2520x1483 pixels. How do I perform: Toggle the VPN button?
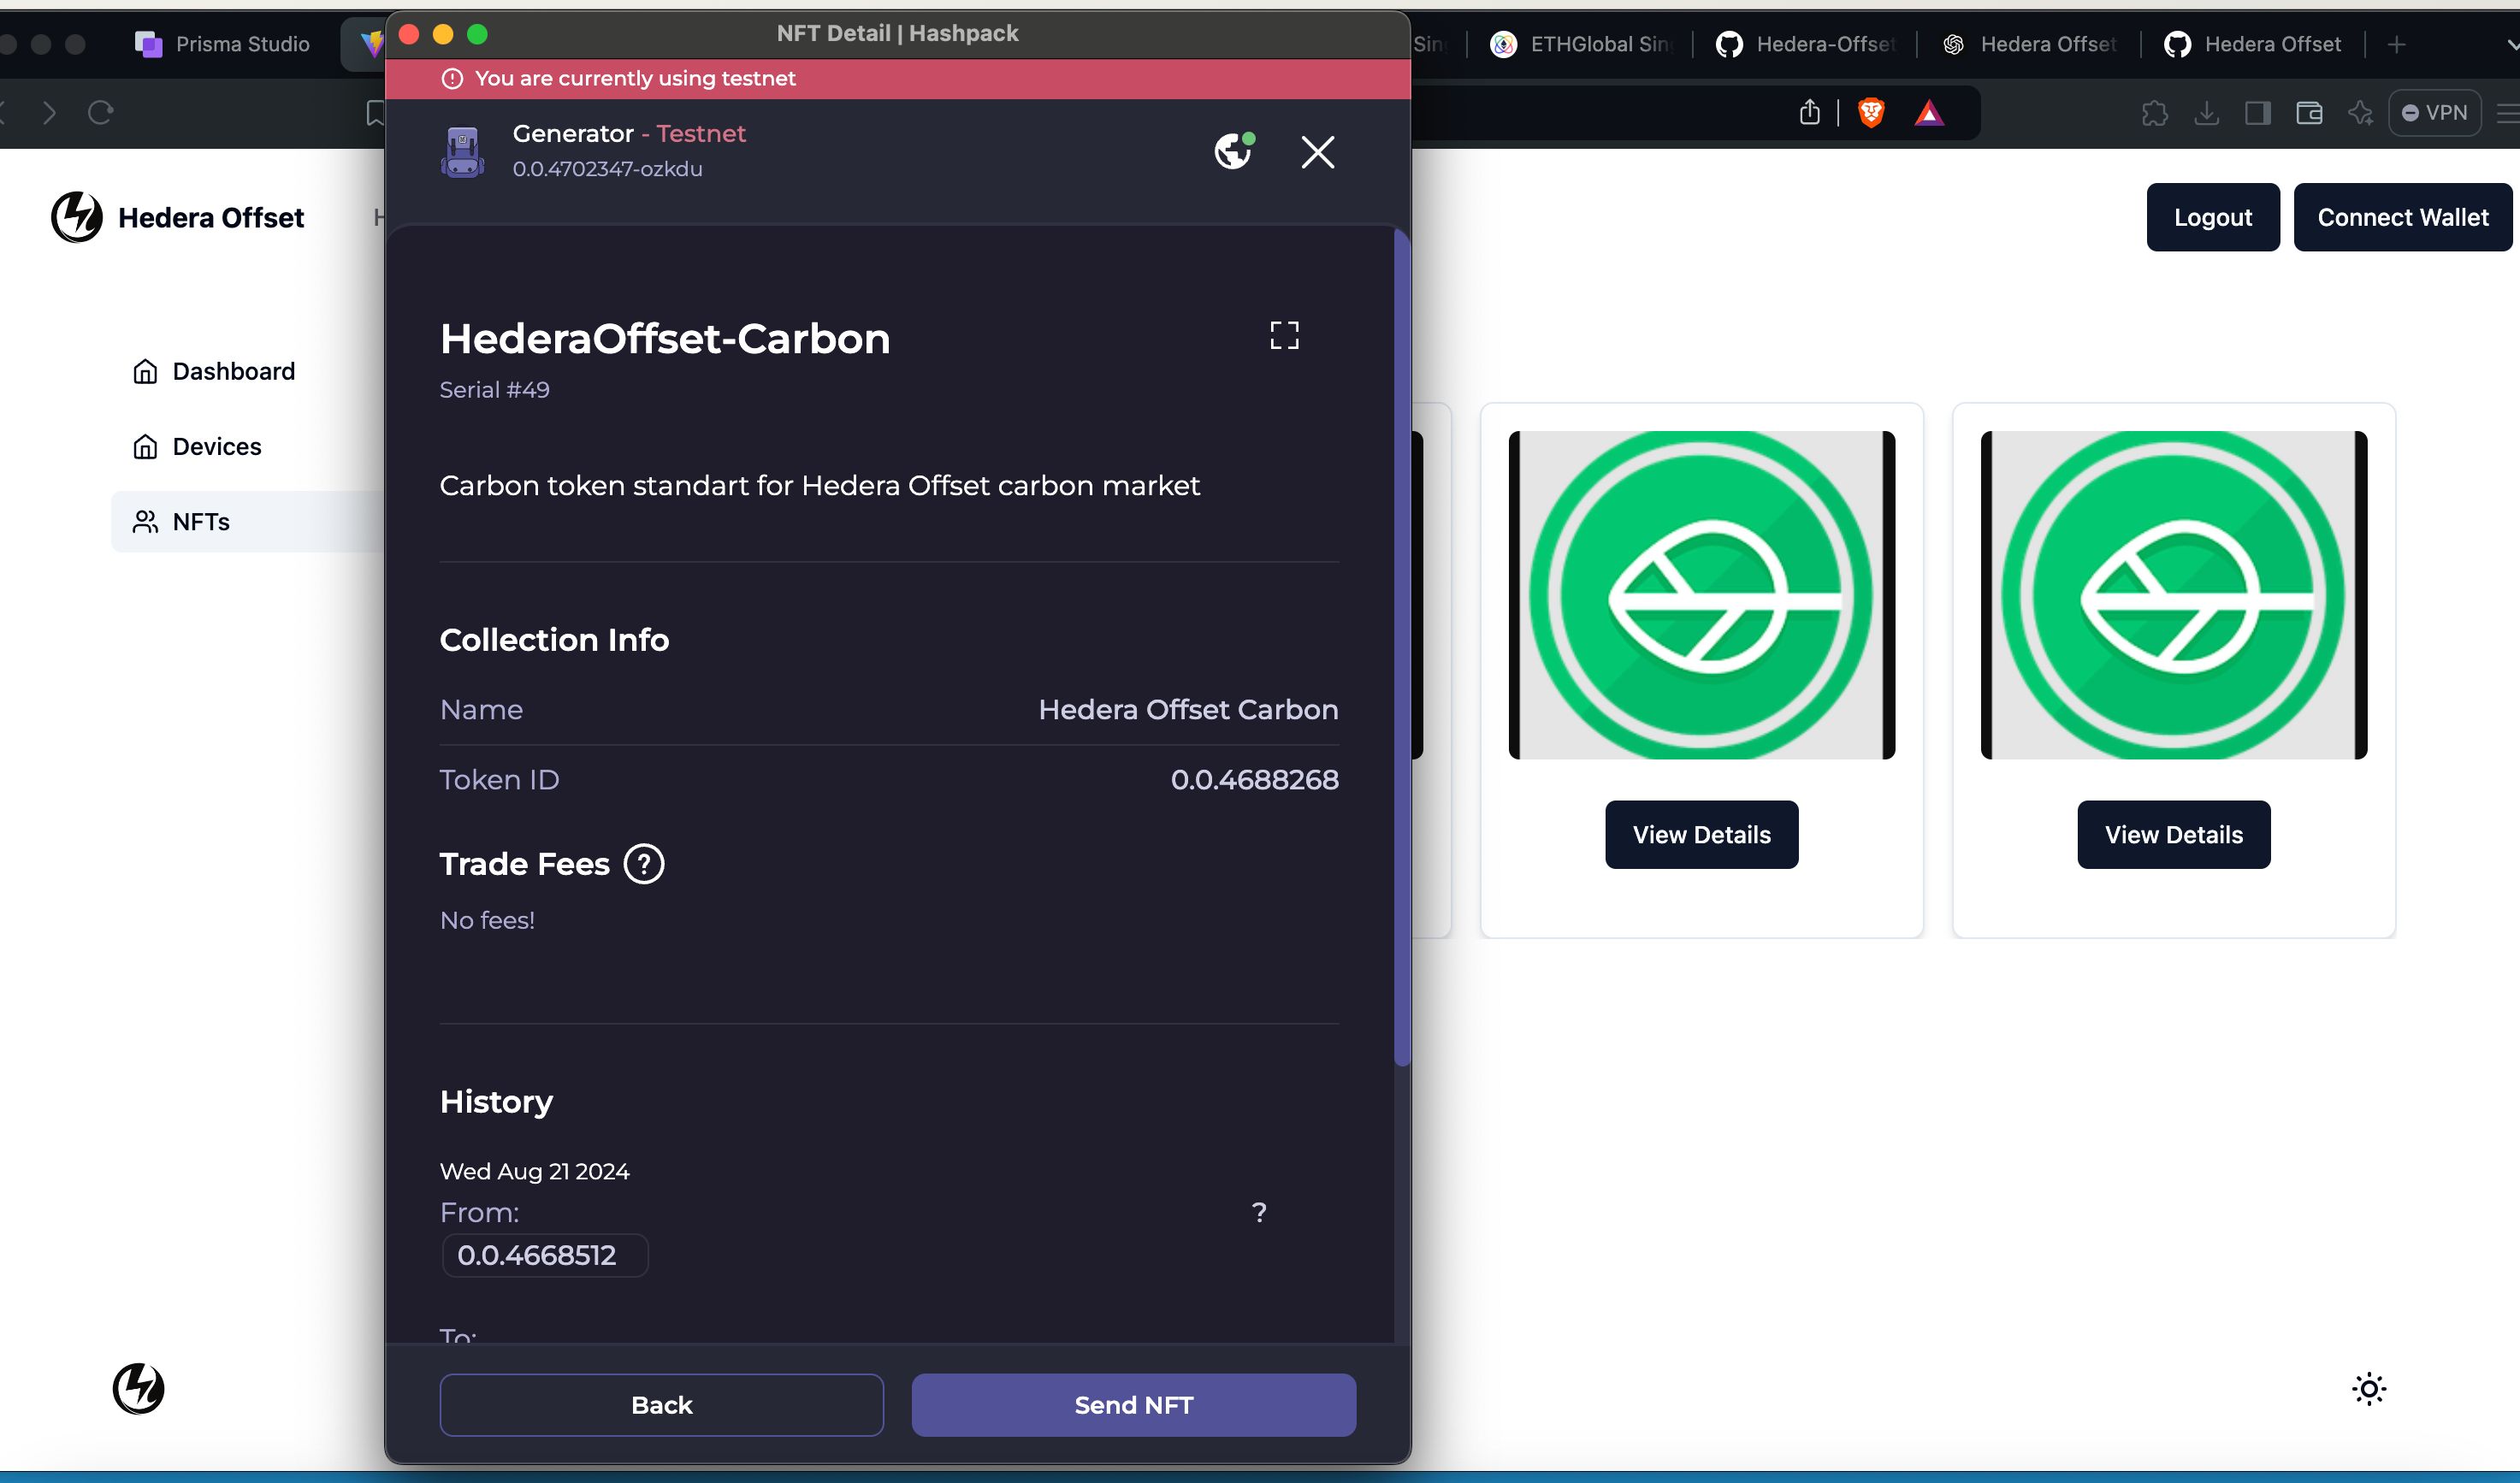click(2434, 113)
